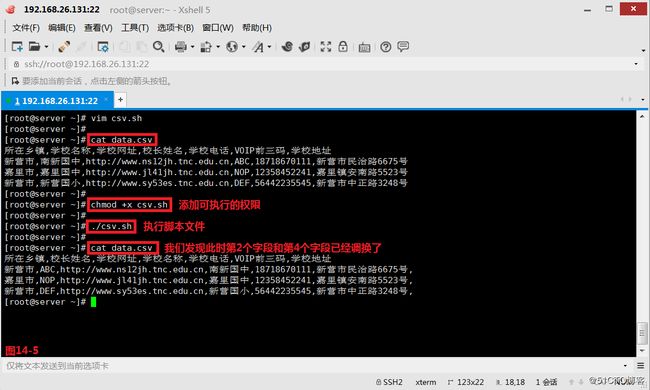Image resolution: width=650 pixels, height=390 pixels.
Task: Click the 1 会话 session count status
Action: tap(546, 382)
